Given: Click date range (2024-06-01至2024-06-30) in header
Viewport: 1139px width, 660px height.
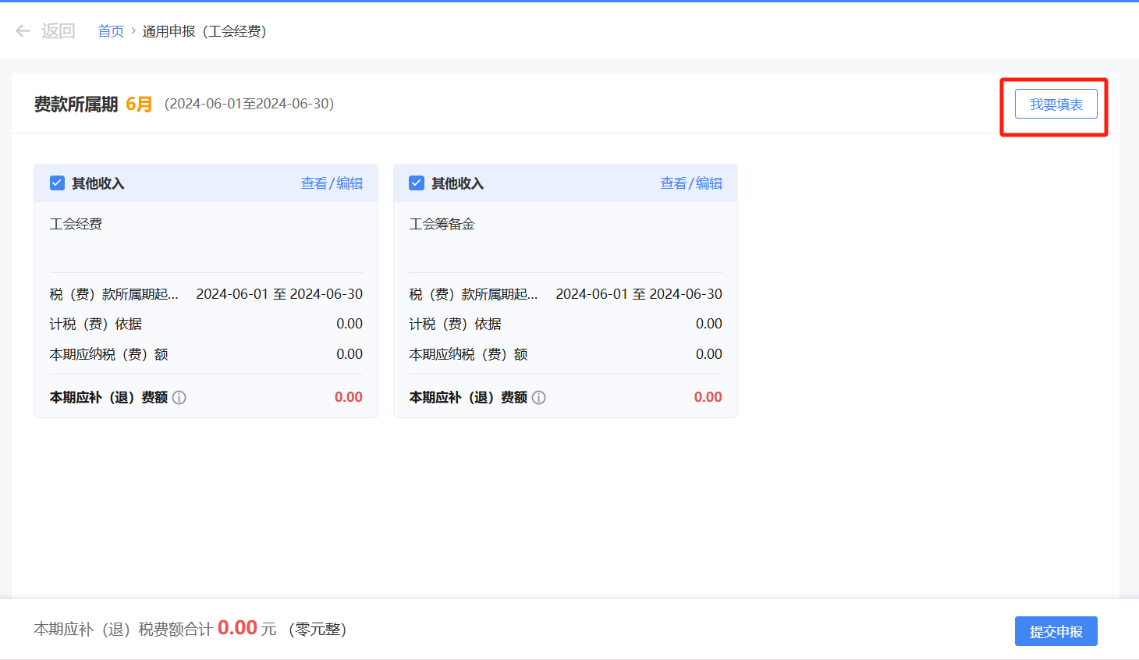Looking at the screenshot, I should pos(249,104).
